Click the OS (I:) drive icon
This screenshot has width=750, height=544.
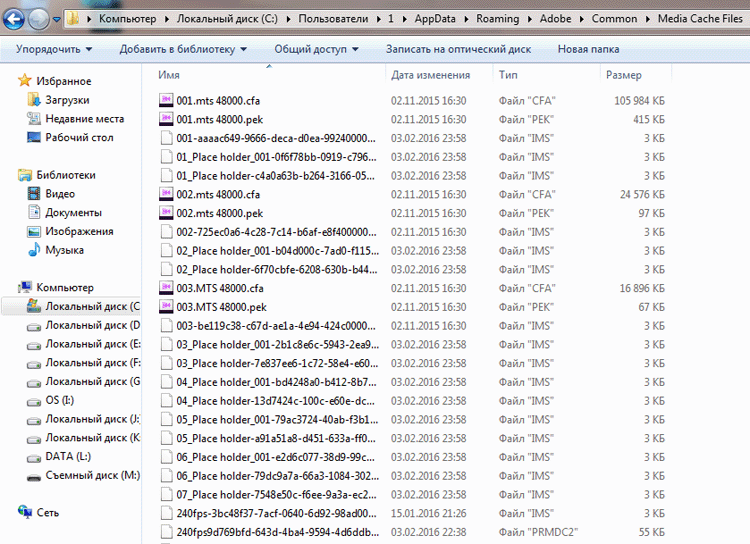[34, 402]
